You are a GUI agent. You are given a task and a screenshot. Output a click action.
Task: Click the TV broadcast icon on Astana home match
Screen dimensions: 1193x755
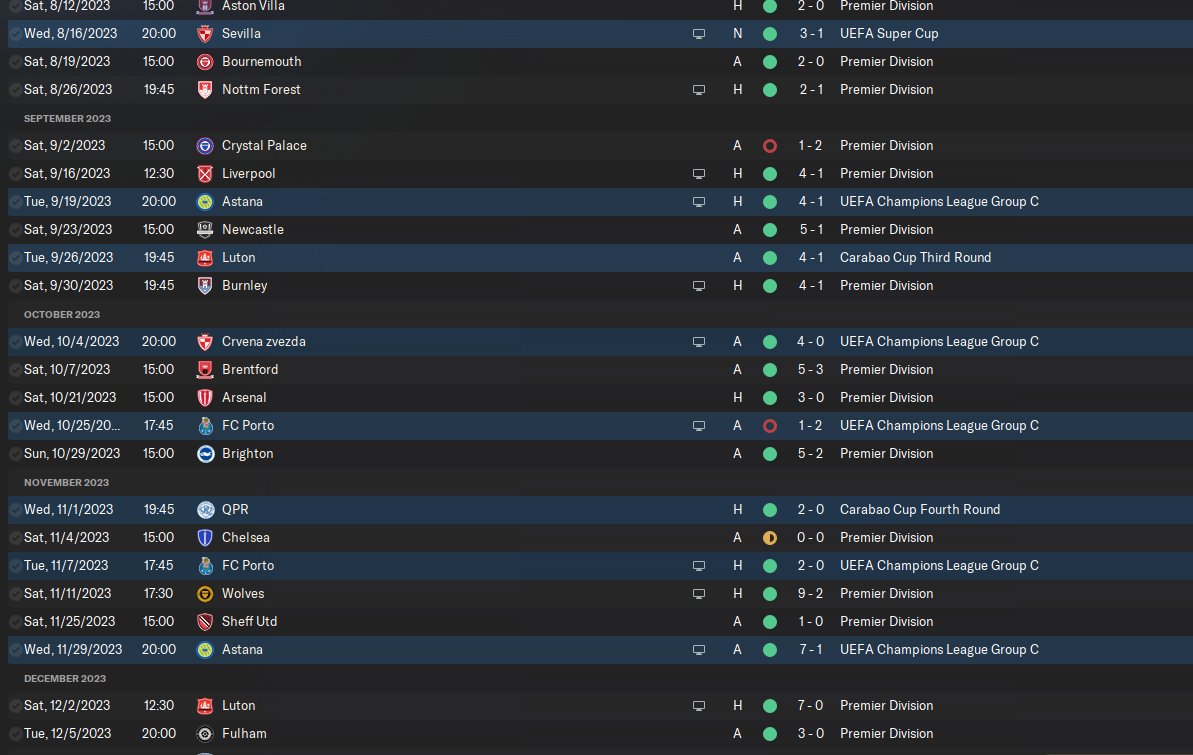(698, 202)
